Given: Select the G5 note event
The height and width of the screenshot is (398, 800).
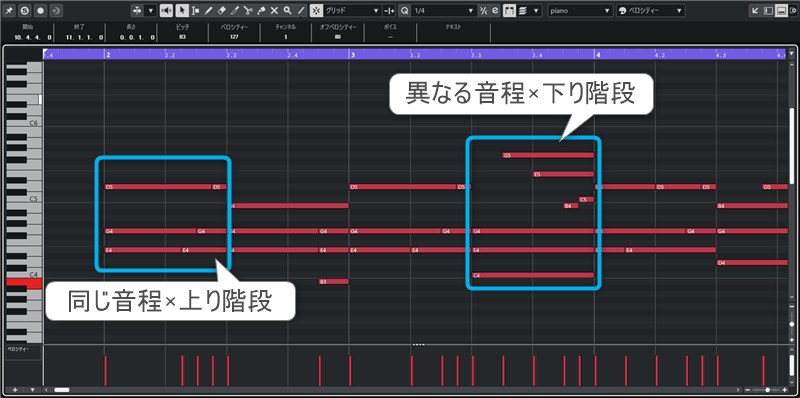Looking at the screenshot, I should point(548,155).
